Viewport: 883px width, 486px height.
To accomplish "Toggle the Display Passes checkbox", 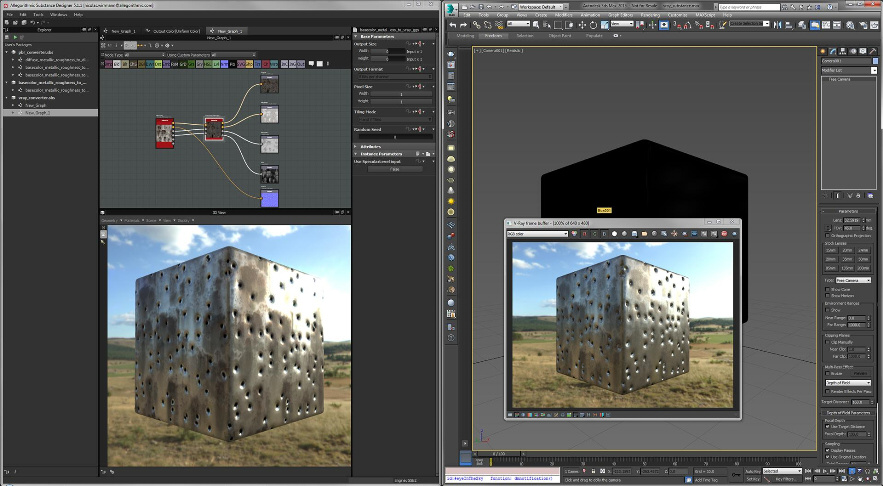I will coord(827,451).
